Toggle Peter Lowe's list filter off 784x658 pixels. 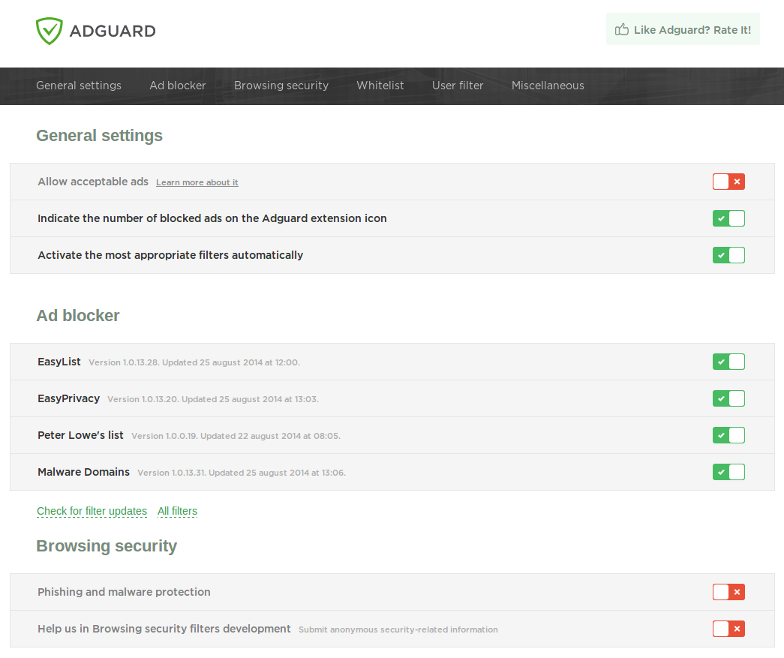(x=728, y=435)
